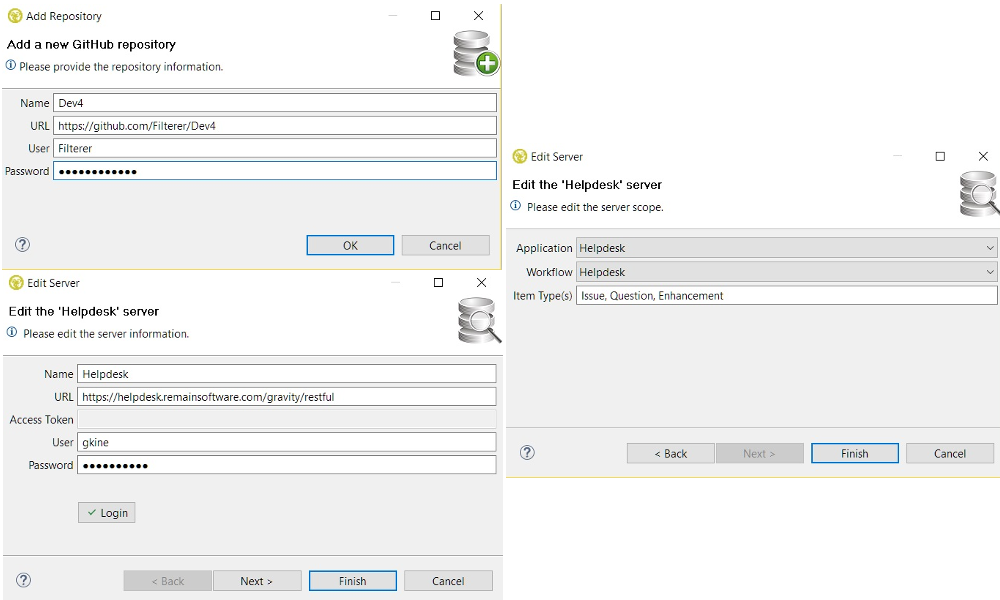The width and height of the screenshot is (1000, 600).
Task: Click Item Type(s) field
Action: (x=786, y=295)
